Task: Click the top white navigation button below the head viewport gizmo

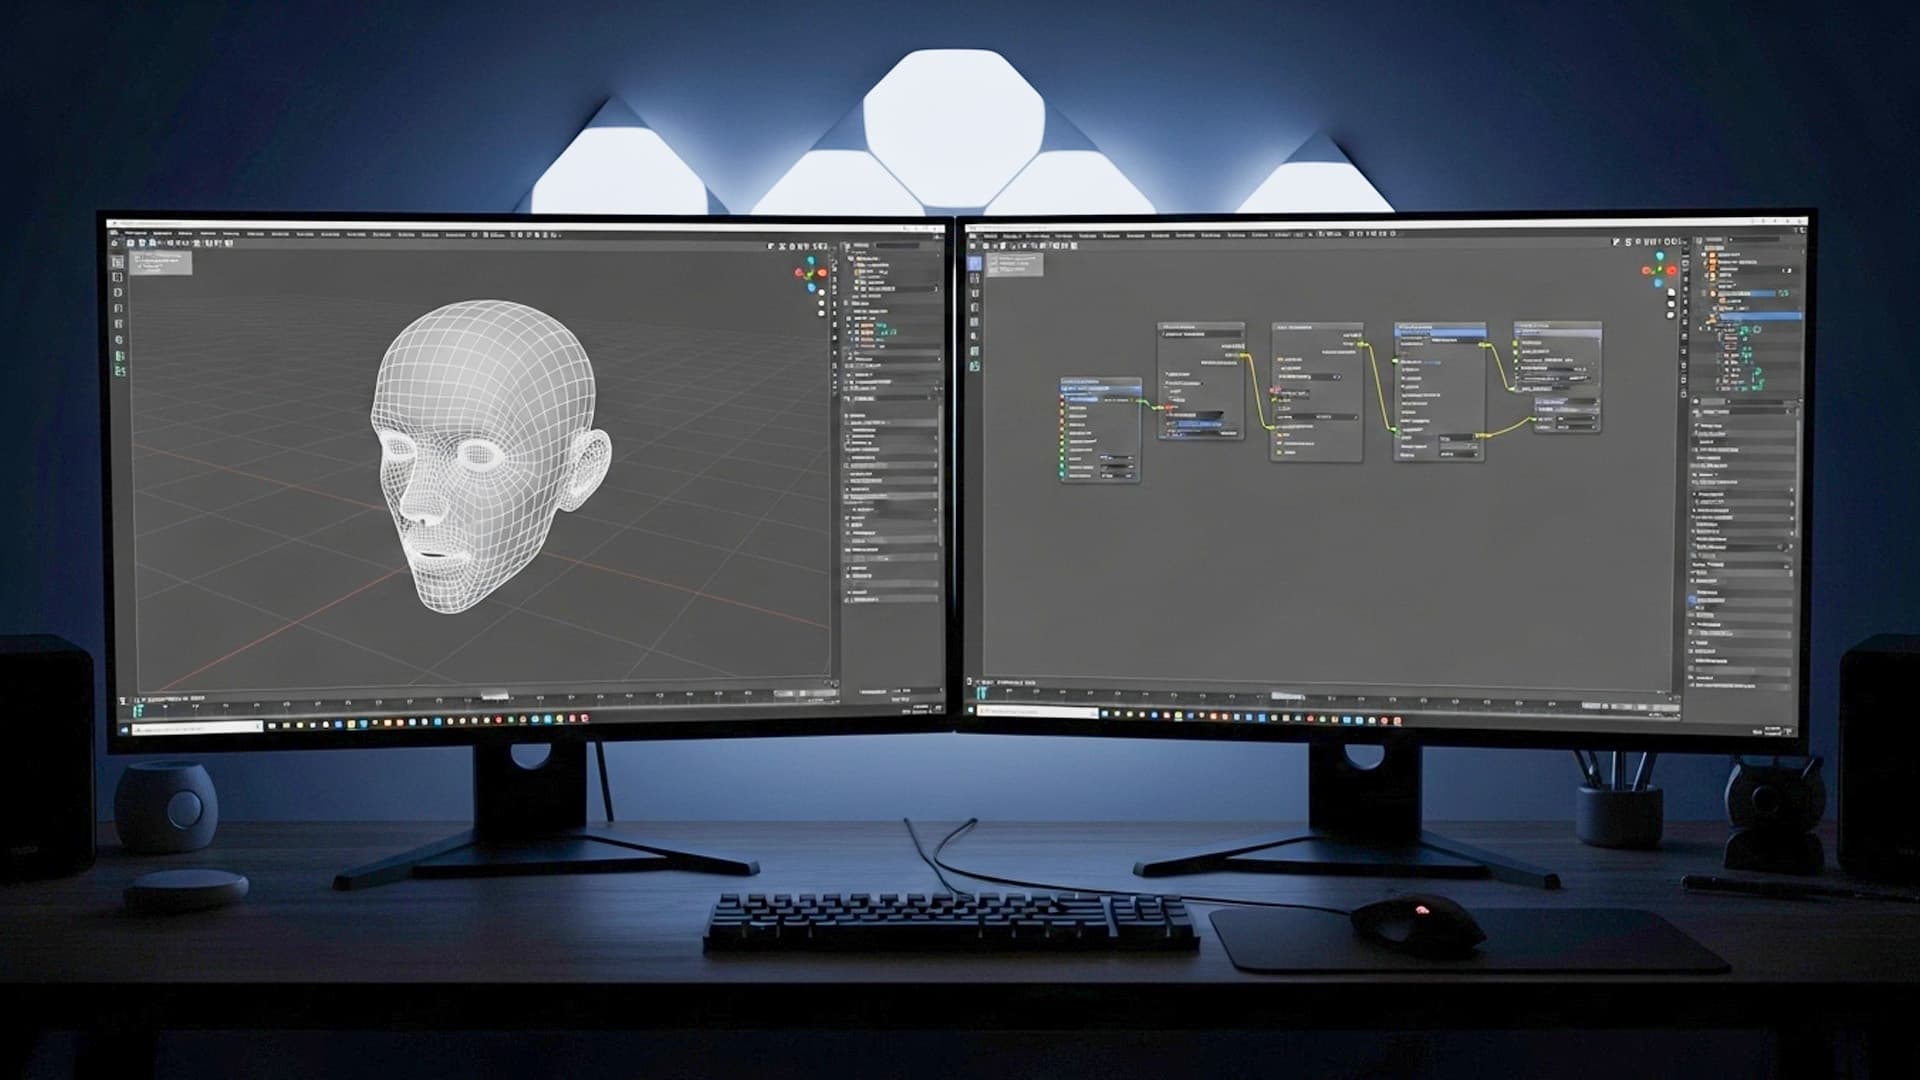Action: (821, 291)
